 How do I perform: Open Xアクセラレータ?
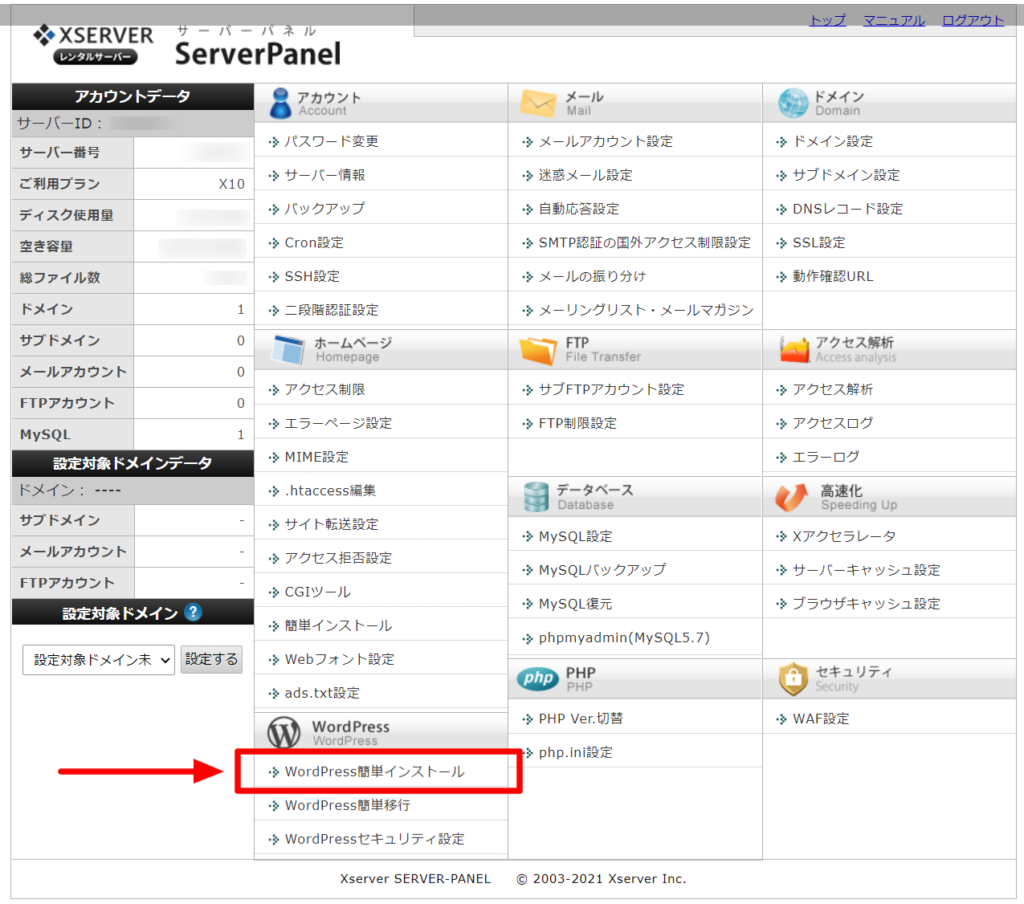click(844, 536)
